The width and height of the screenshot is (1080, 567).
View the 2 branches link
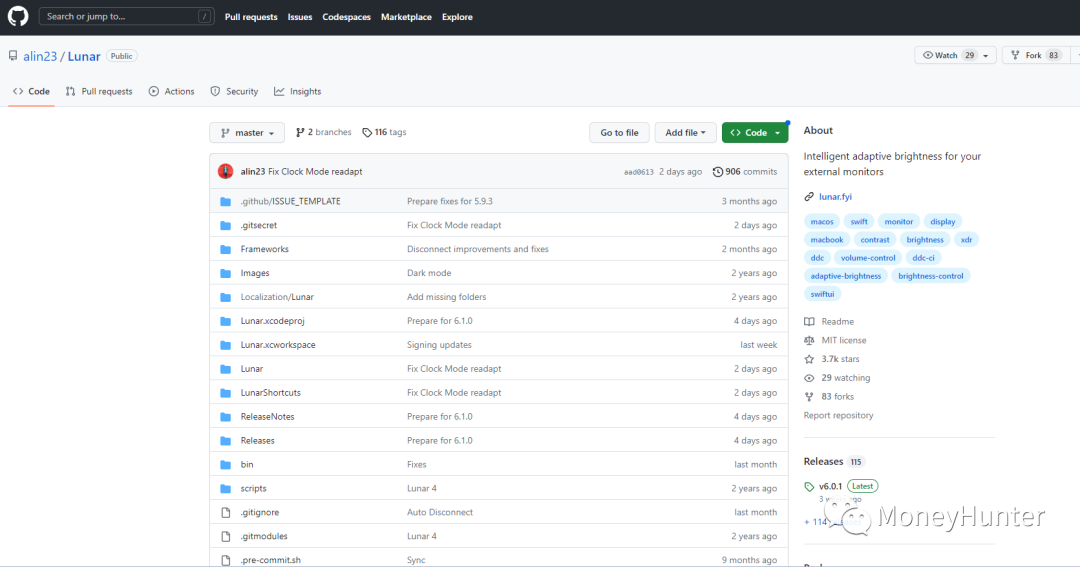[x=324, y=132]
